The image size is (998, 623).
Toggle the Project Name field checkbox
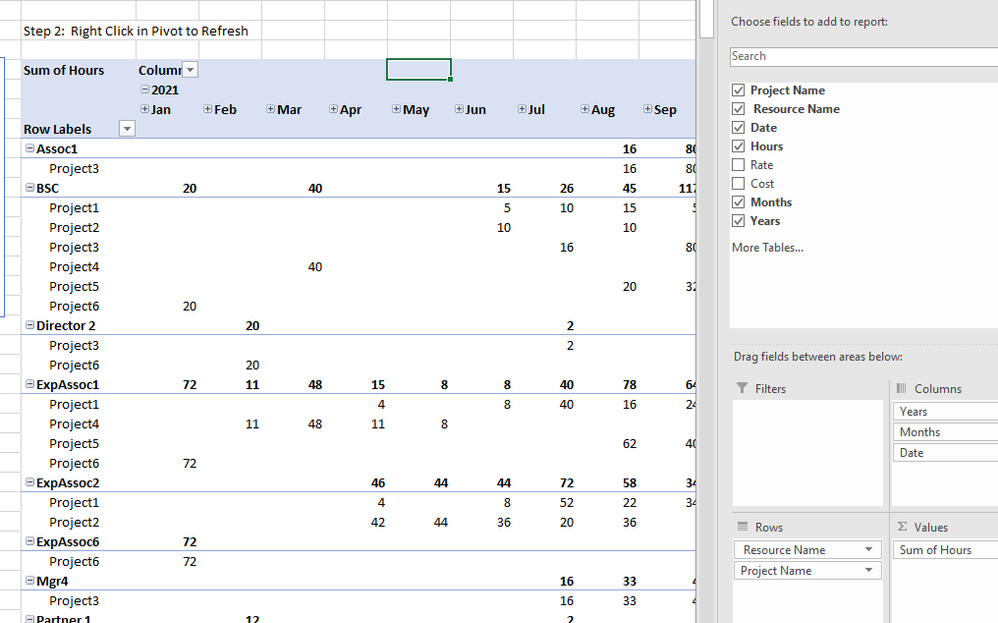coord(738,90)
